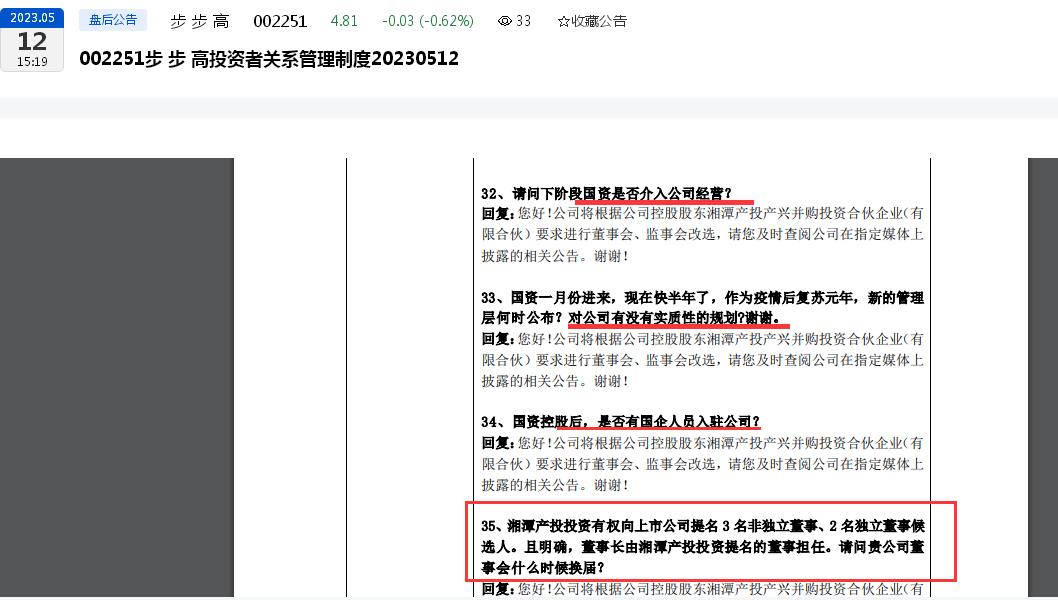This screenshot has height=600, width=1058.
Task: Click the 盘后公告 tag
Action: tap(113, 20)
